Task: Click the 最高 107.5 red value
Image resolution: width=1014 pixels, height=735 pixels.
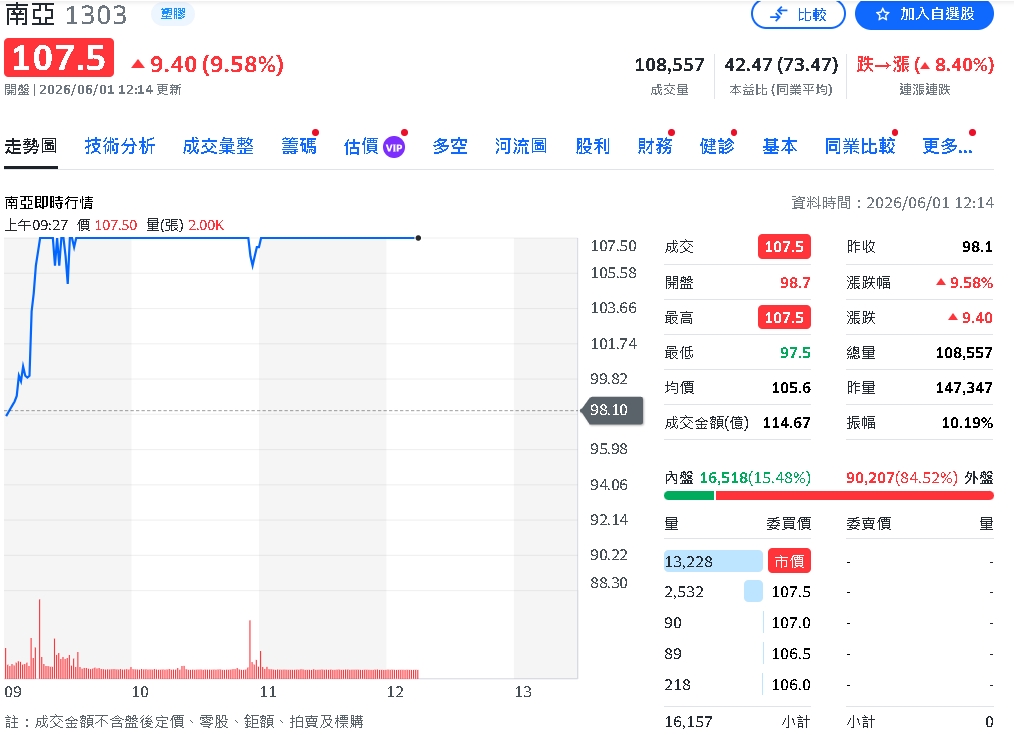Action: pyautogui.click(x=784, y=317)
